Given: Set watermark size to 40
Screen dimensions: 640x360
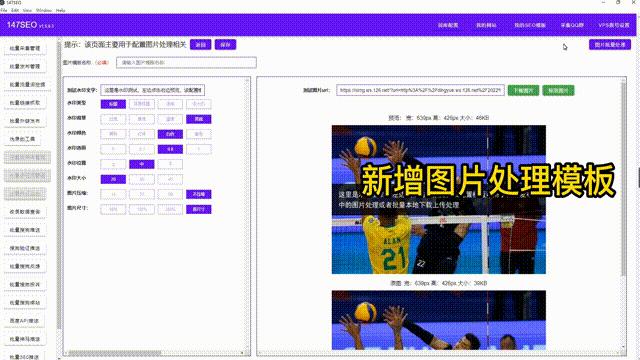Looking at the screenshot, I should point(170,179).
